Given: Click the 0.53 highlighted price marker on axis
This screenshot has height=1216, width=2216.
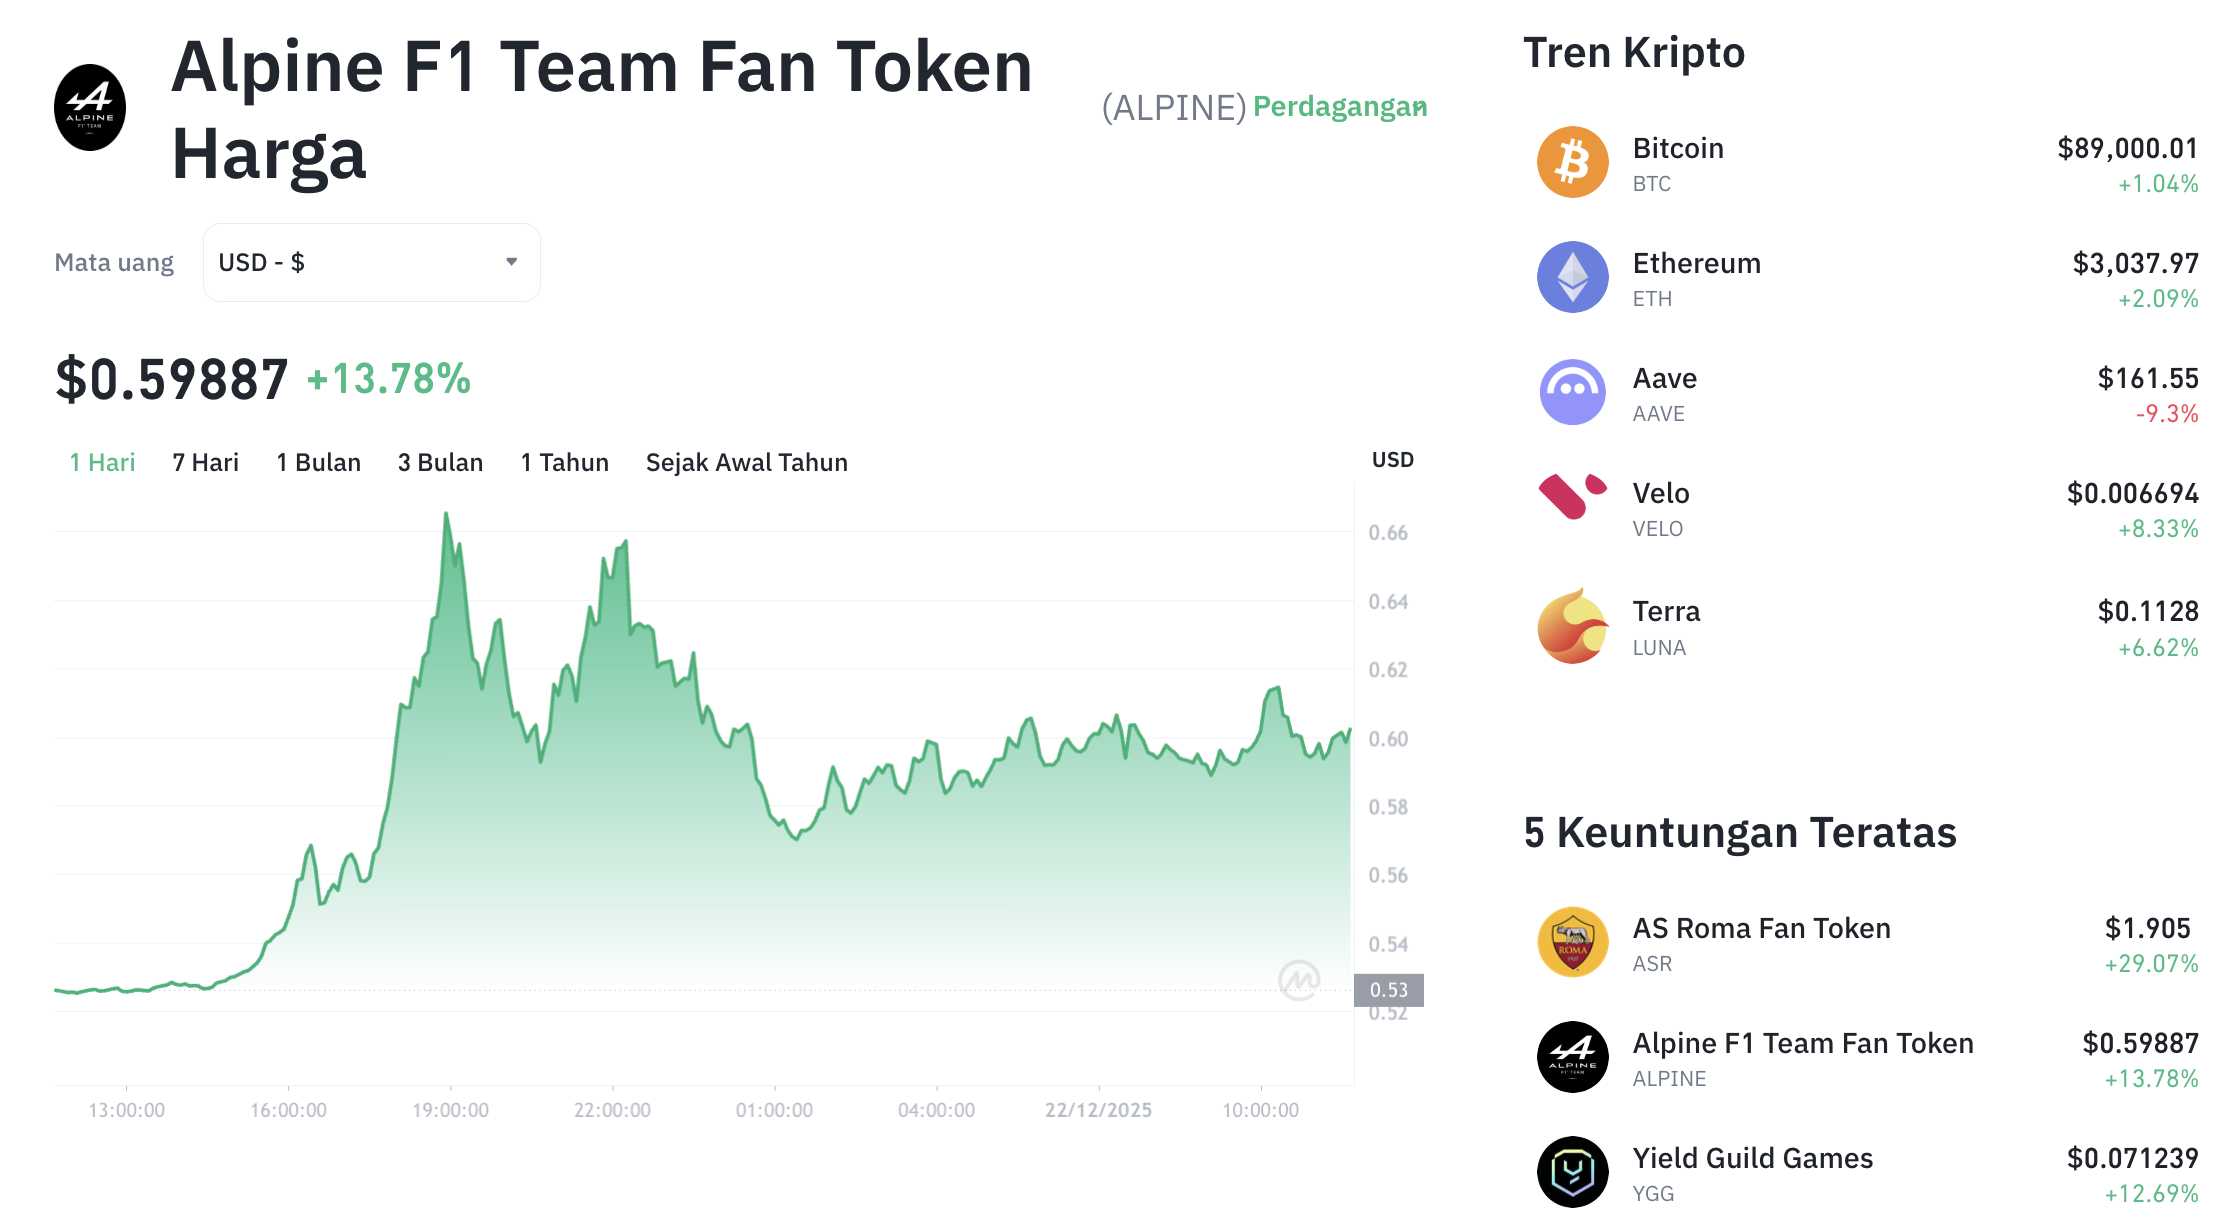Looking at the screenshot, I should (1388, 990).
